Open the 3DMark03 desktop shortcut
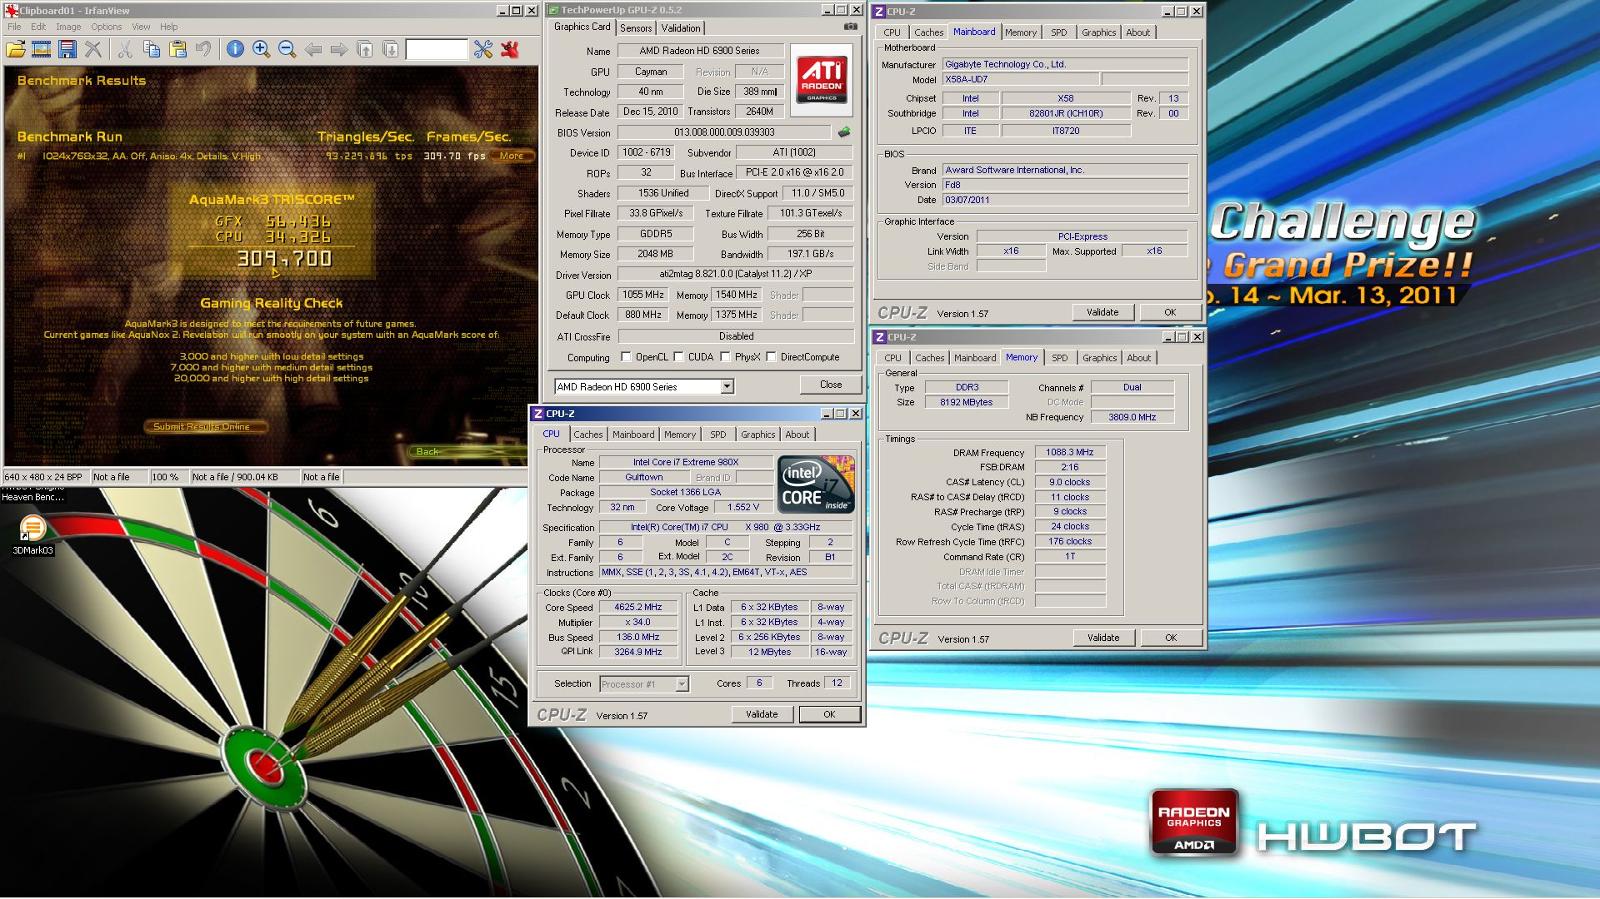The image size is (1600, 899). coord(32,535)
